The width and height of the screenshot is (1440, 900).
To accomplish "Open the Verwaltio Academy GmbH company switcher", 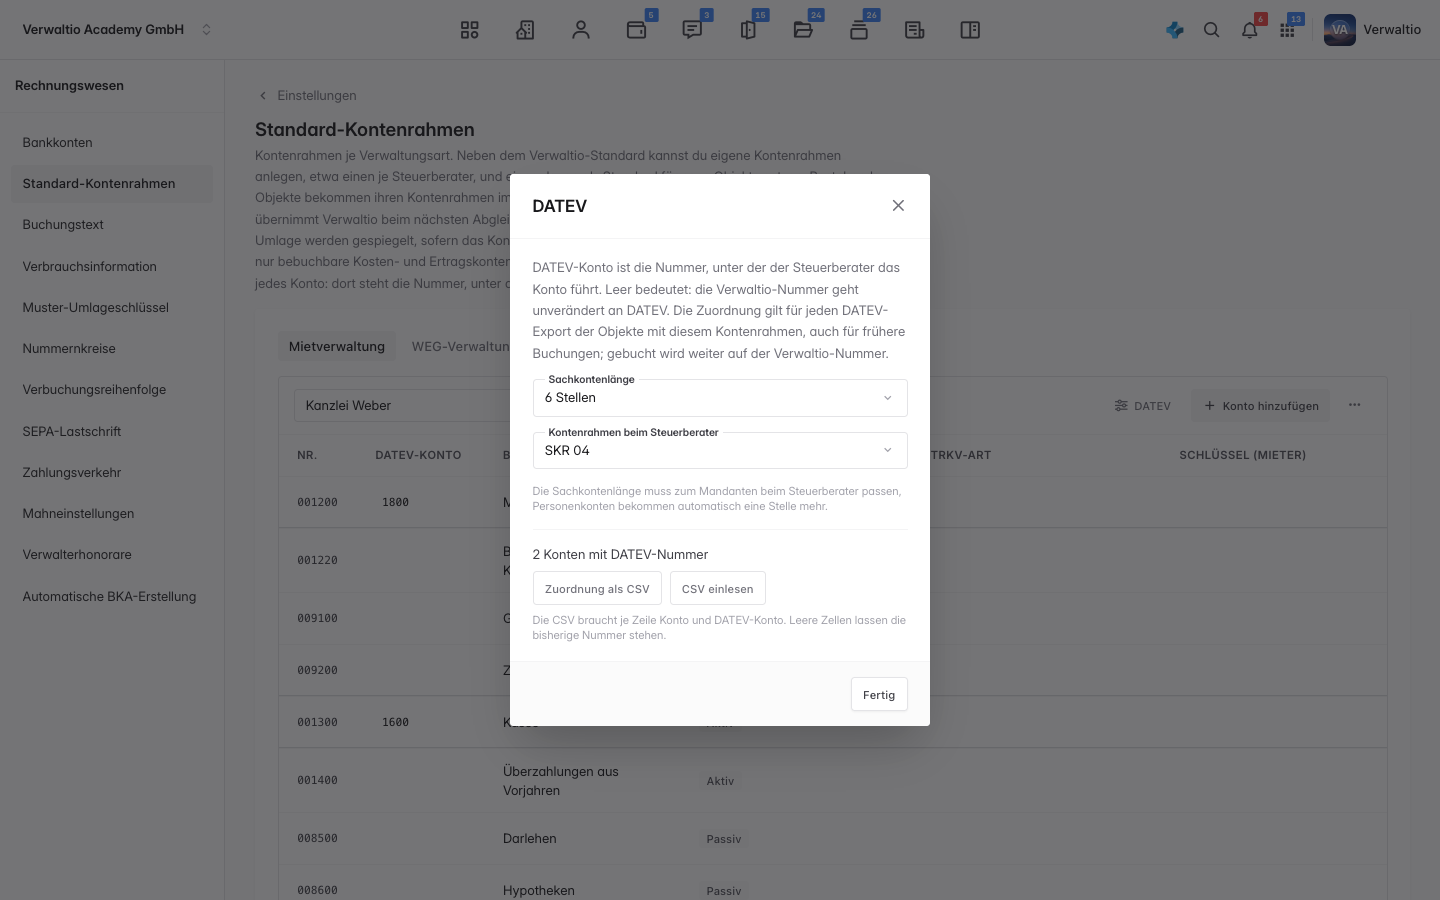I will coord(117,30).
